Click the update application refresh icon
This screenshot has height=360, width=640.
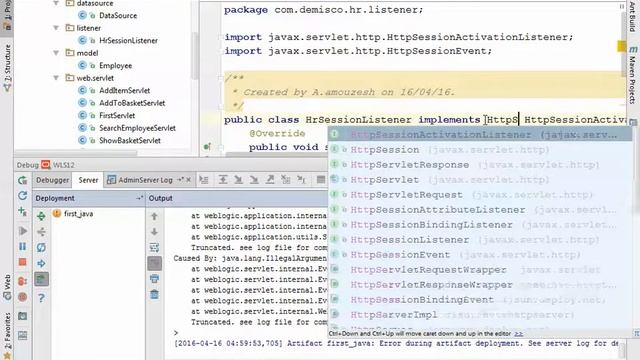(22, 196)
